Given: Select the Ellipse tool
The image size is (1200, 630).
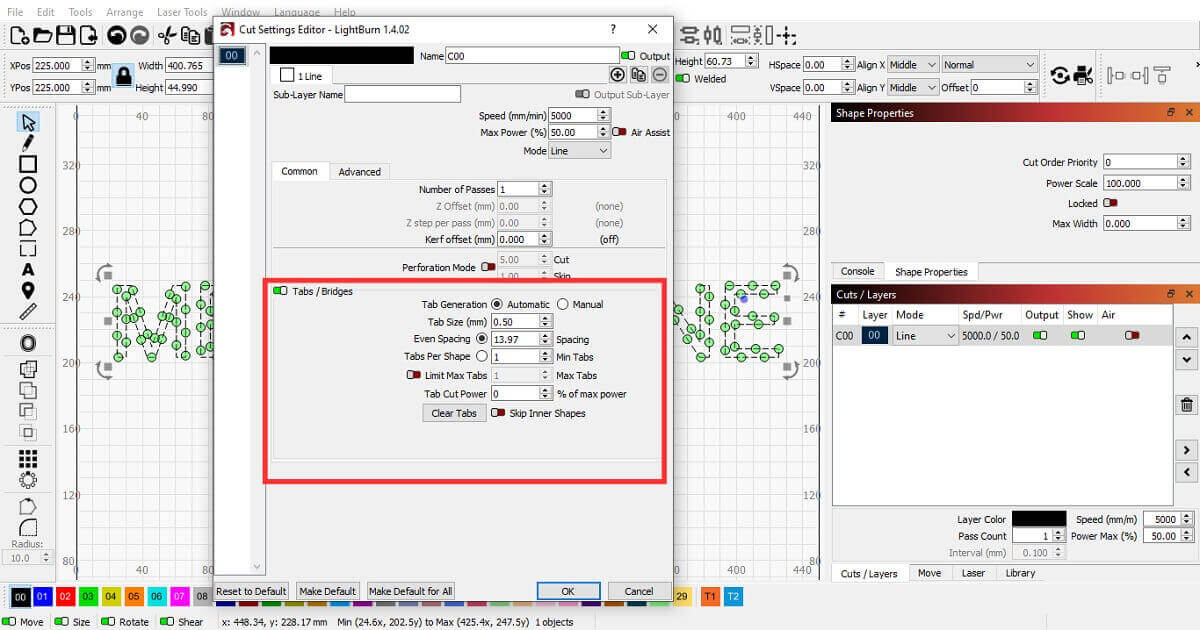Looking at the screenshot, I should pyautogui.click(x=28, y=185).
